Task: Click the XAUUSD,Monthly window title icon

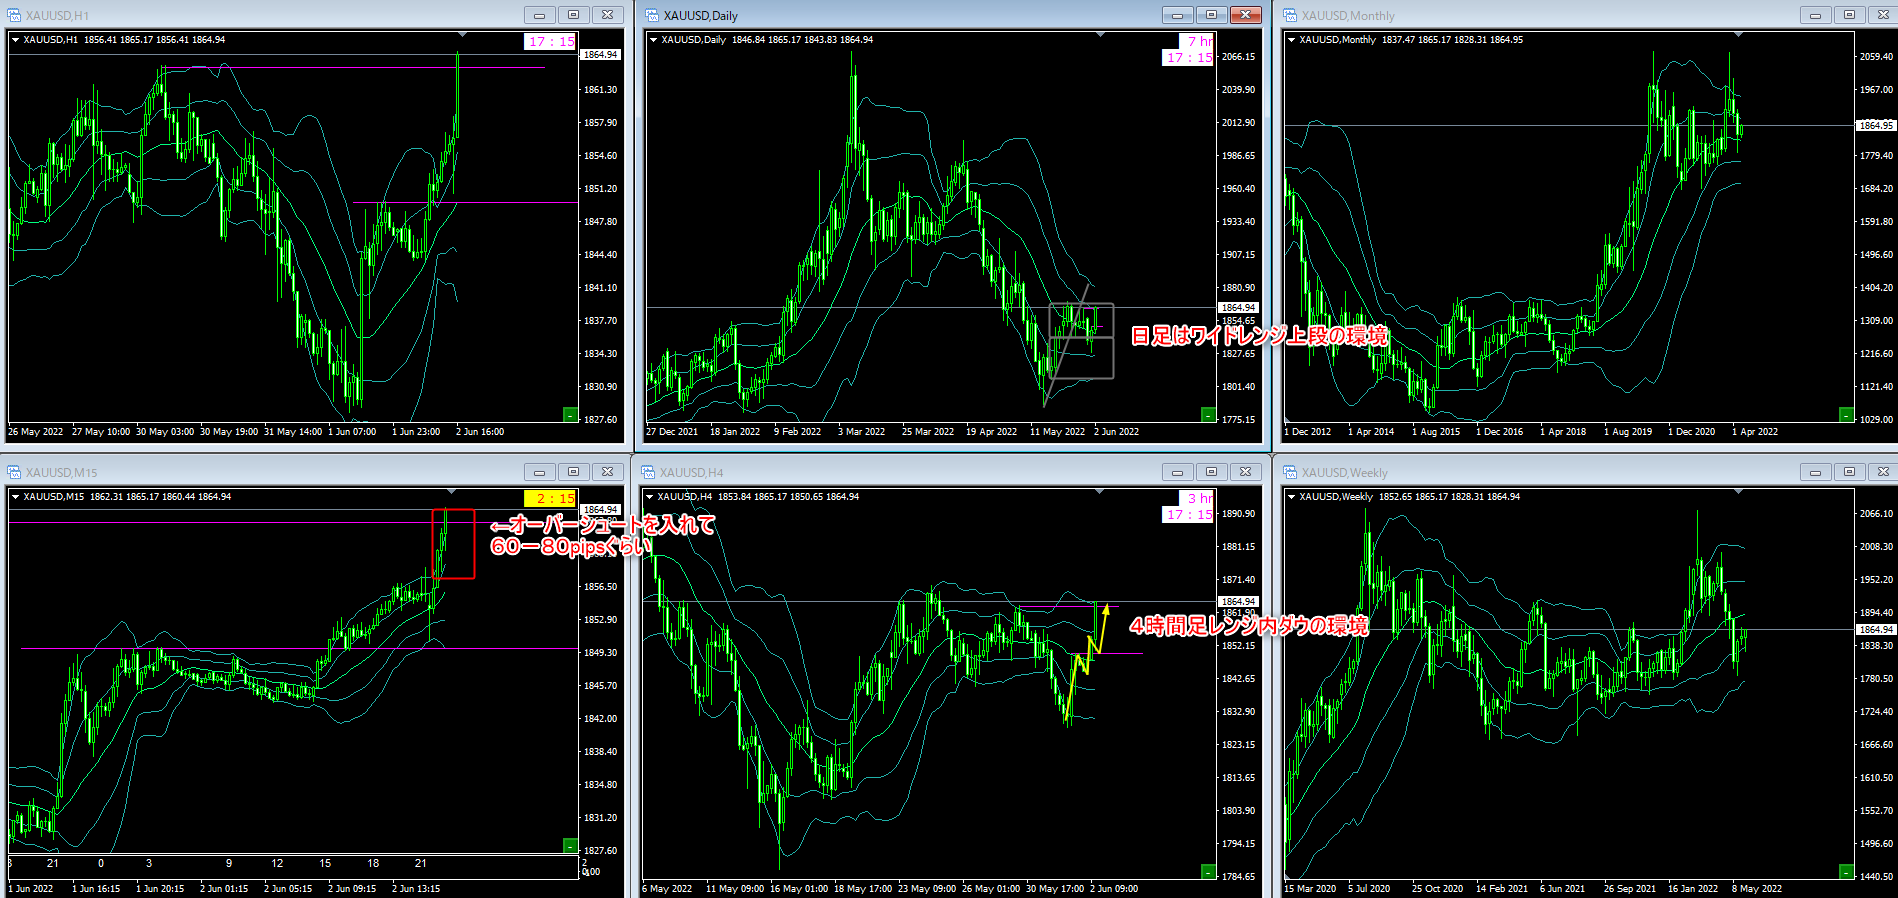Action: pos(1290,15)
